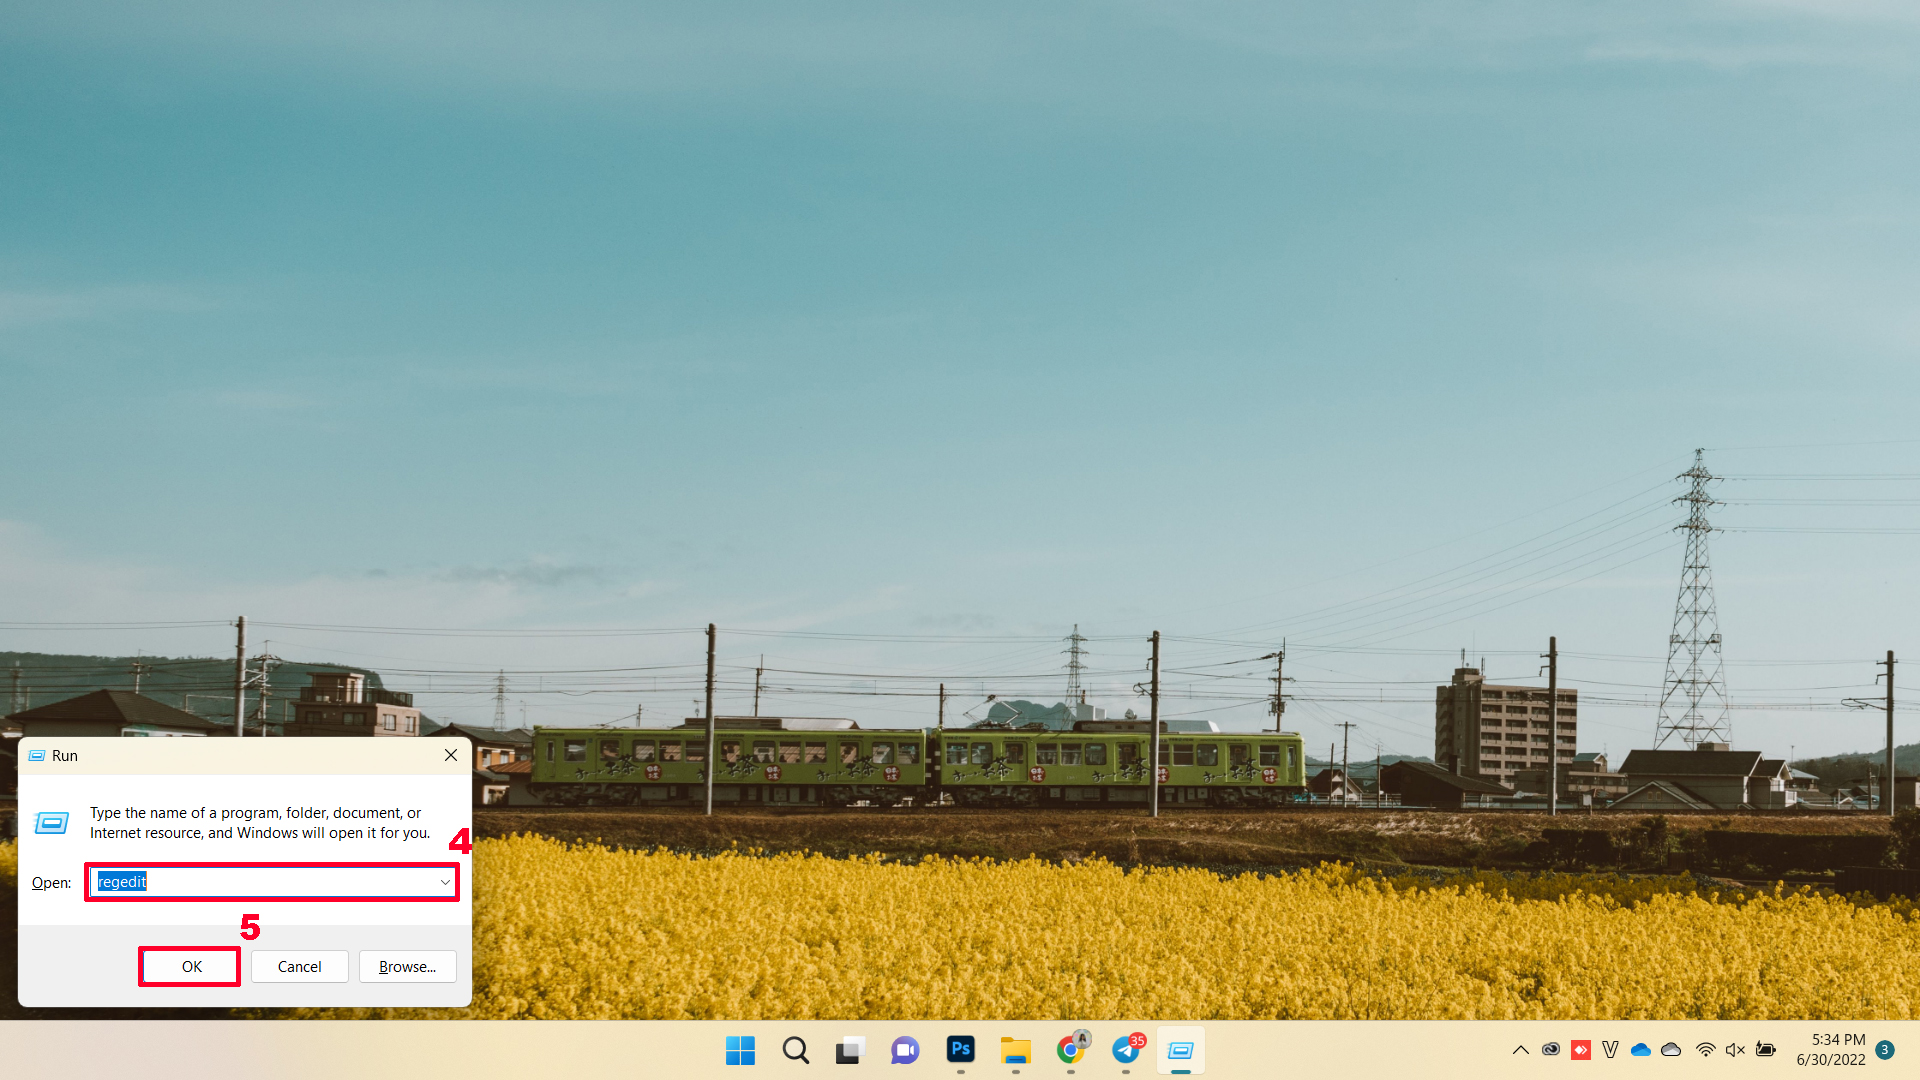The image size is (1920, 1080).
Task: Open the Windows Start menu
Action: pos(740,1050)
